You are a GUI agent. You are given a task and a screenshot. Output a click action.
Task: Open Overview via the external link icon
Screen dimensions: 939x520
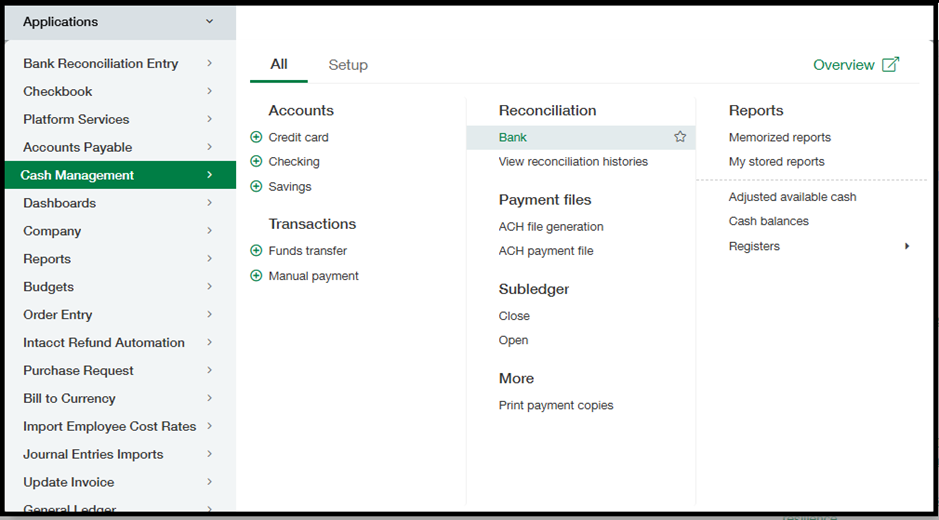(890, 64)
